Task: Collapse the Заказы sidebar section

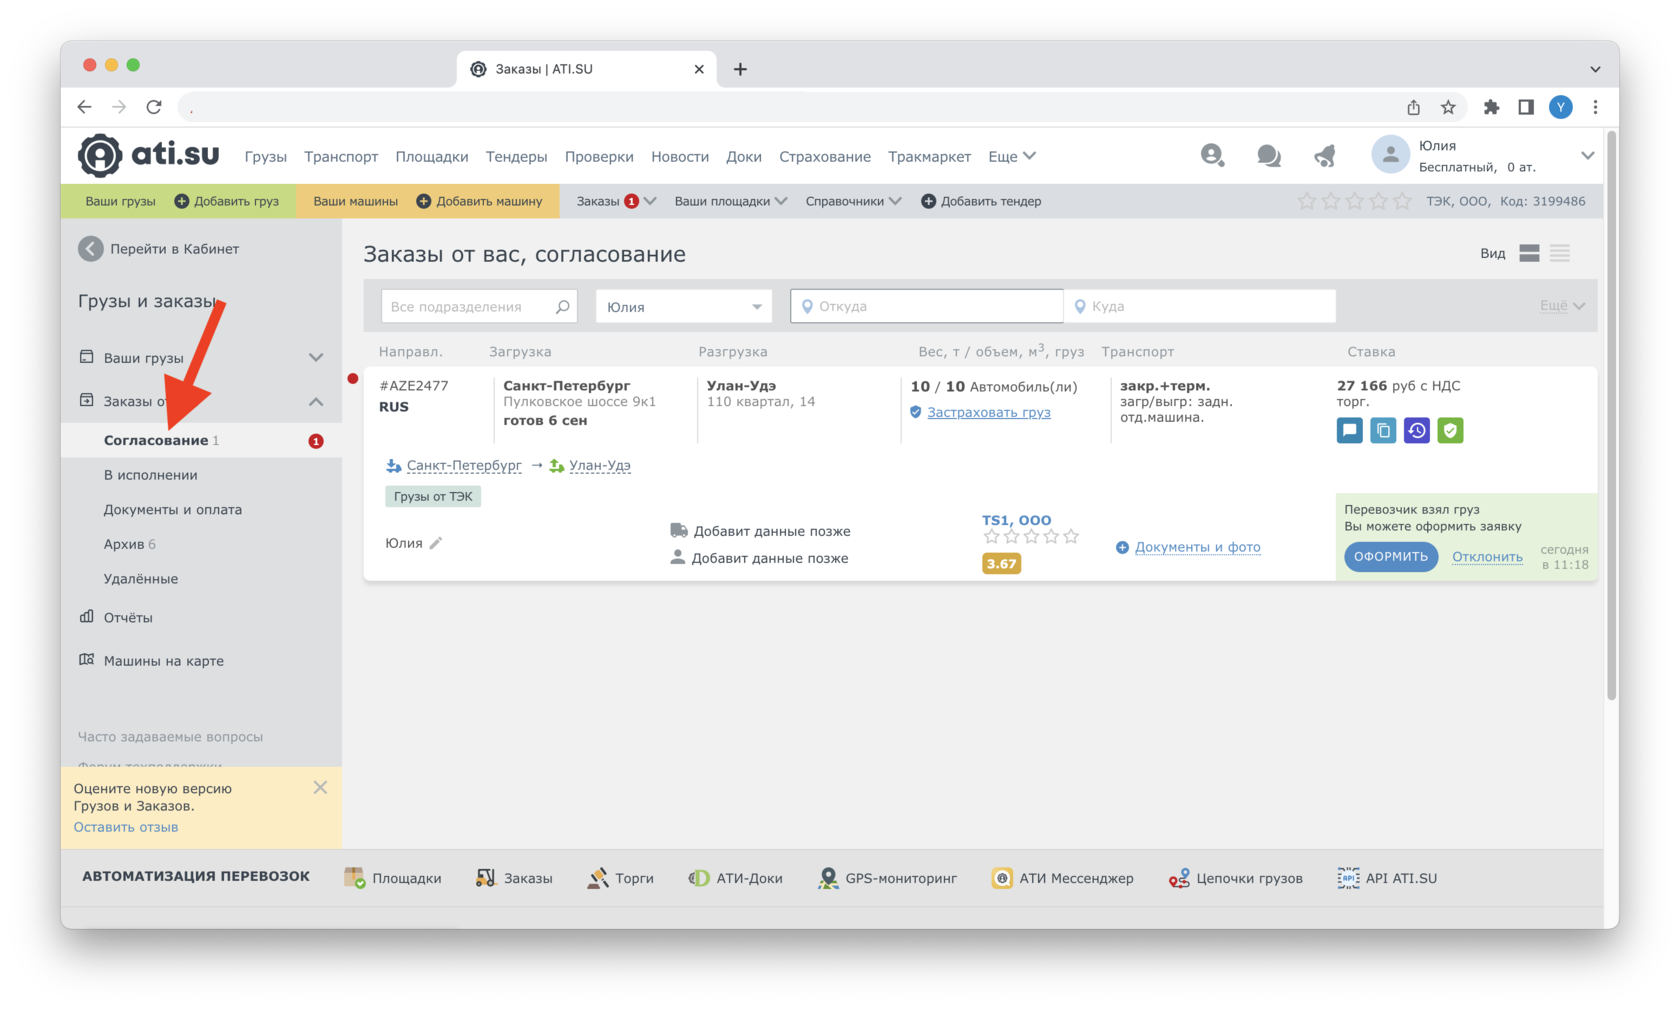Action: click(316, 401)
